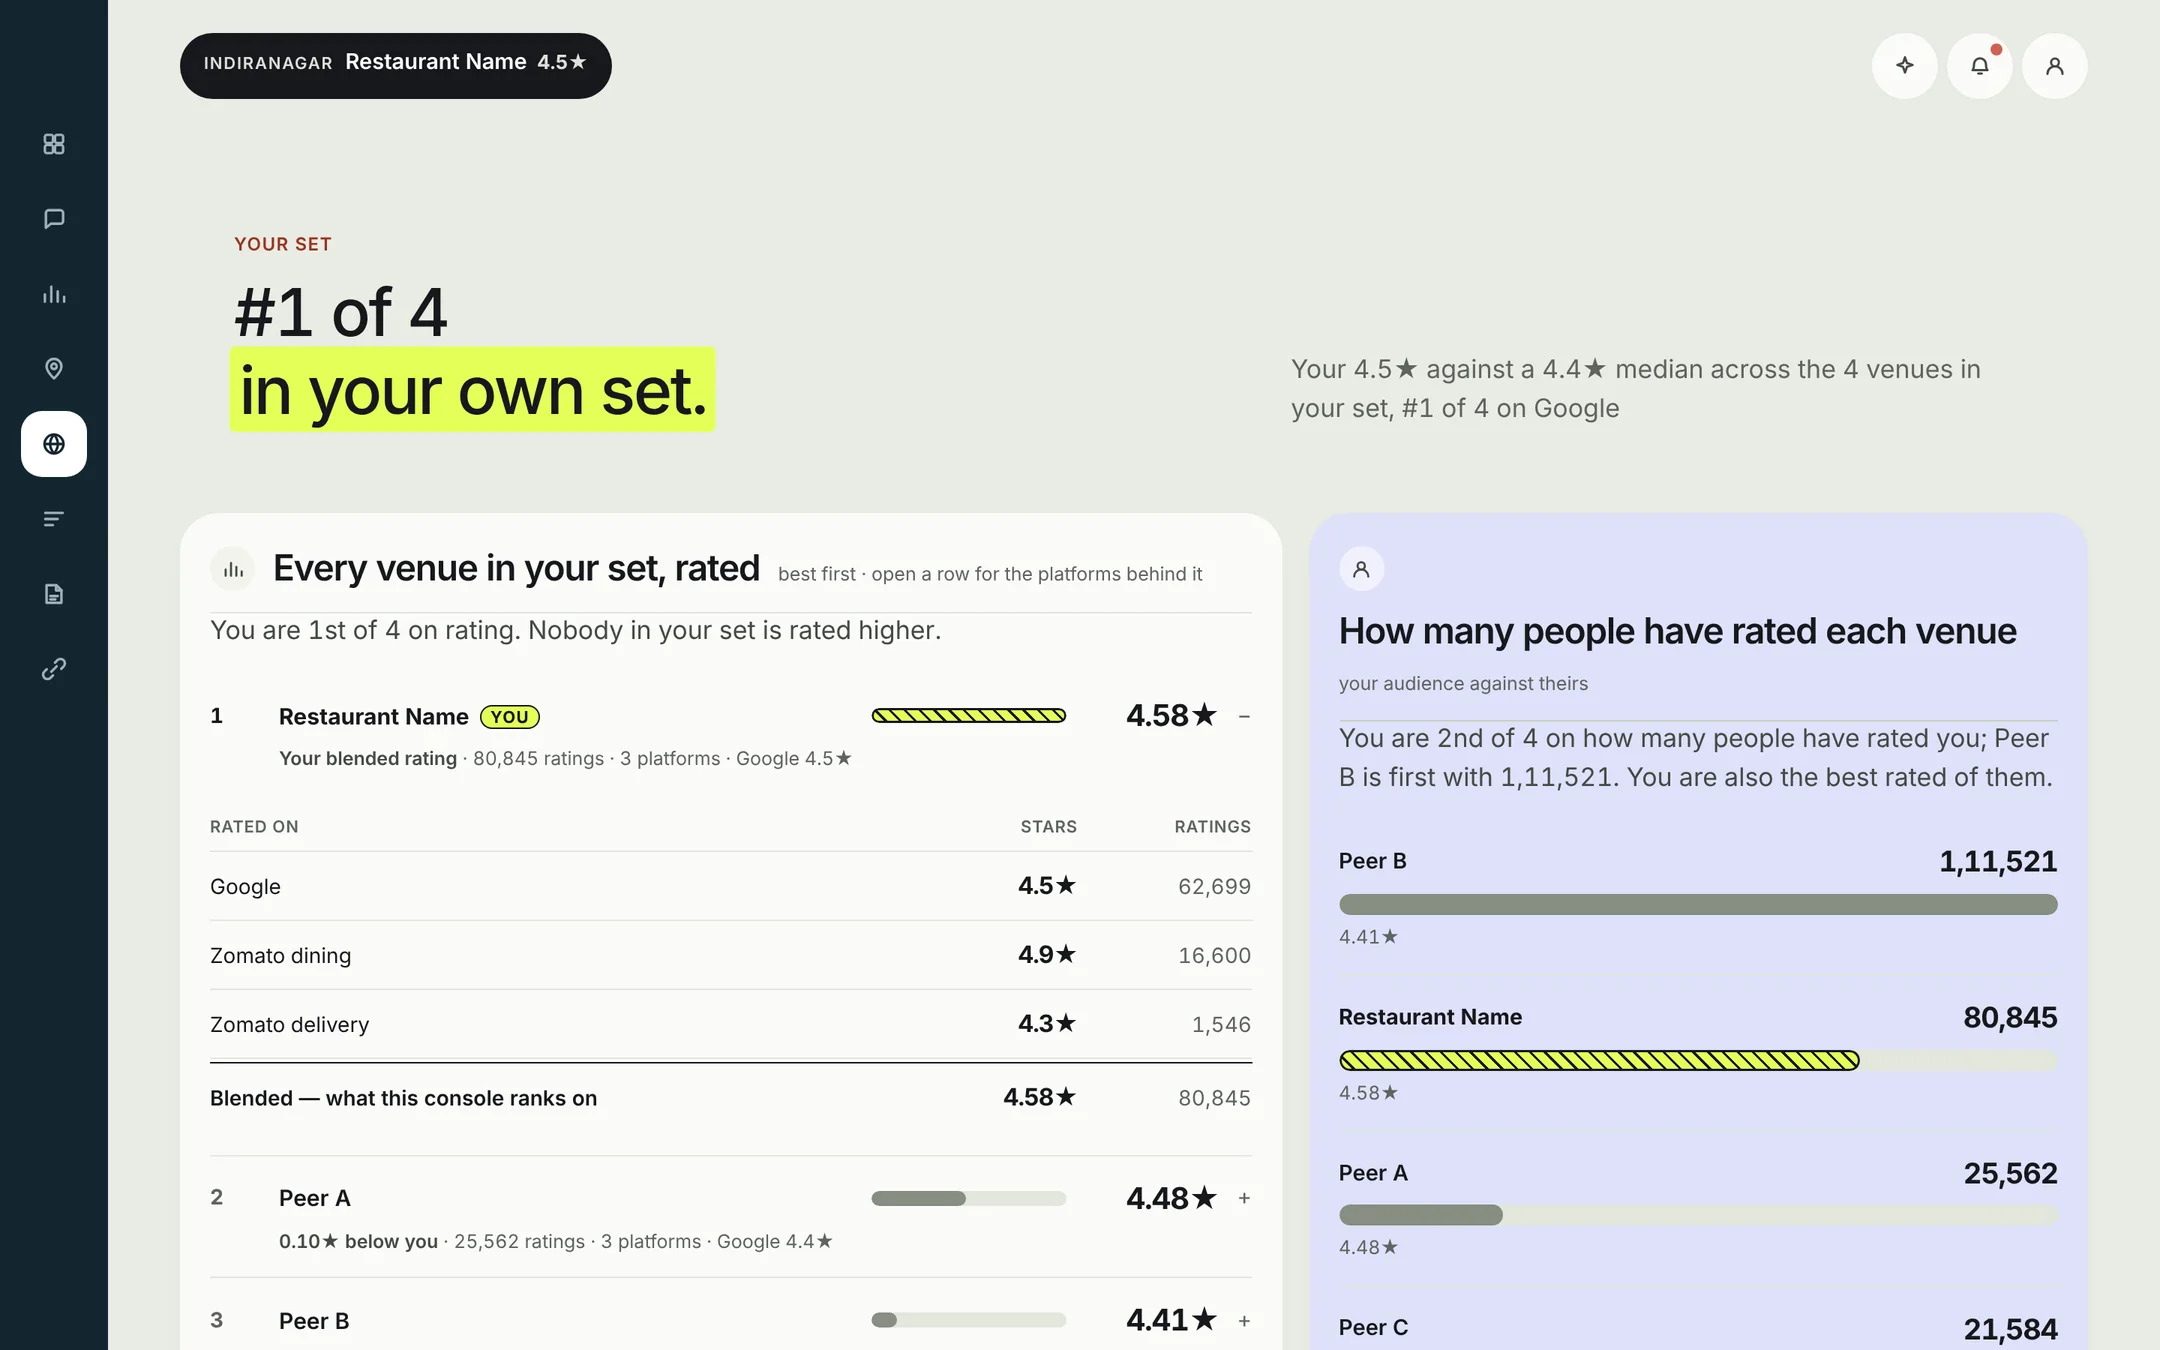The height and width of the screenshot is (1350, 2160).
Task: Click the 4.48★ score for Peer A
Action: click(x=1171, y=1198)
